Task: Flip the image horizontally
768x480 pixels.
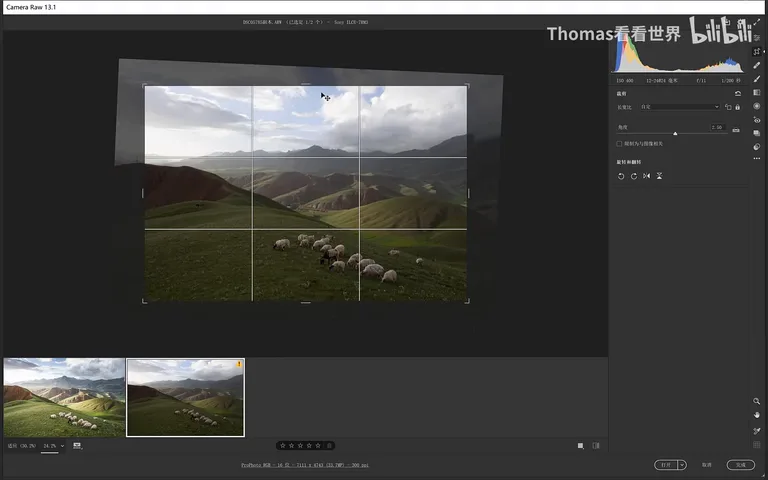Action: click(x=647, y=176)
